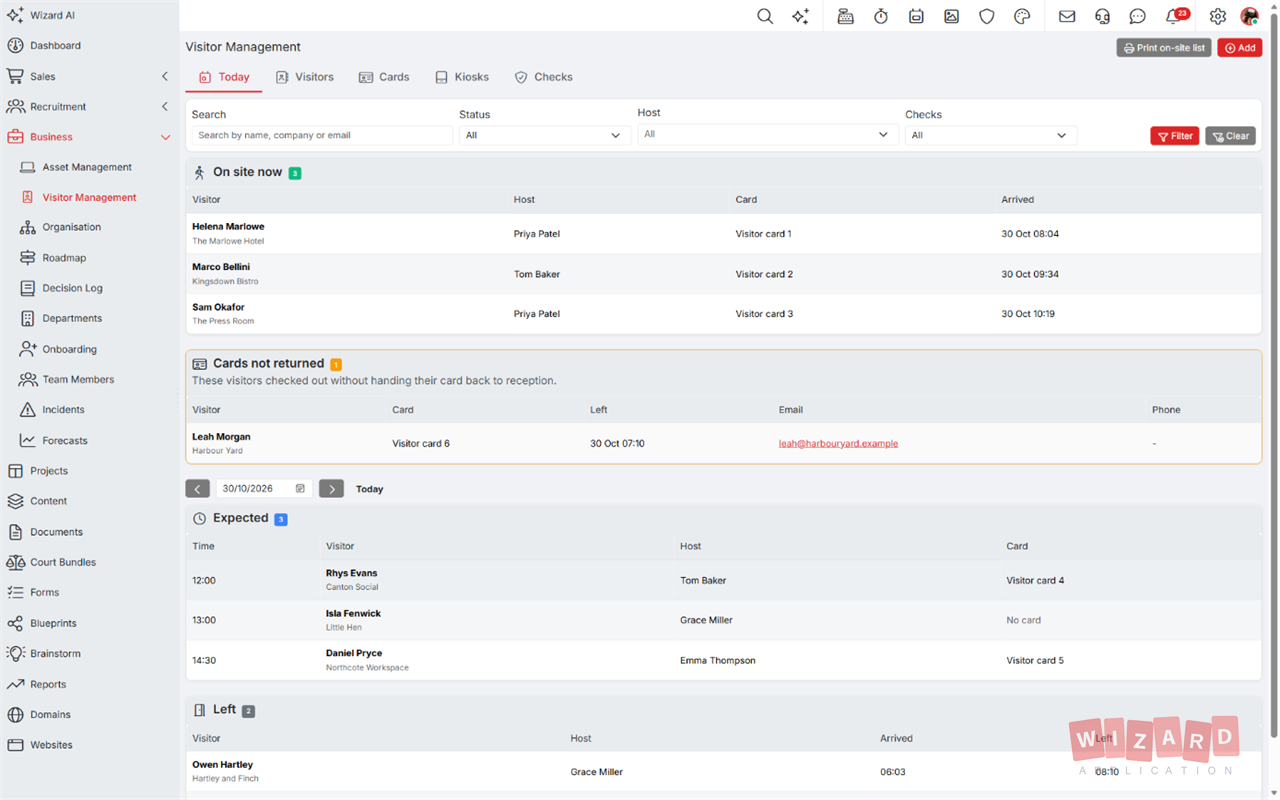
Task: Open the image gallery icon
Action: pyautogui.click(x=951, y=16)
